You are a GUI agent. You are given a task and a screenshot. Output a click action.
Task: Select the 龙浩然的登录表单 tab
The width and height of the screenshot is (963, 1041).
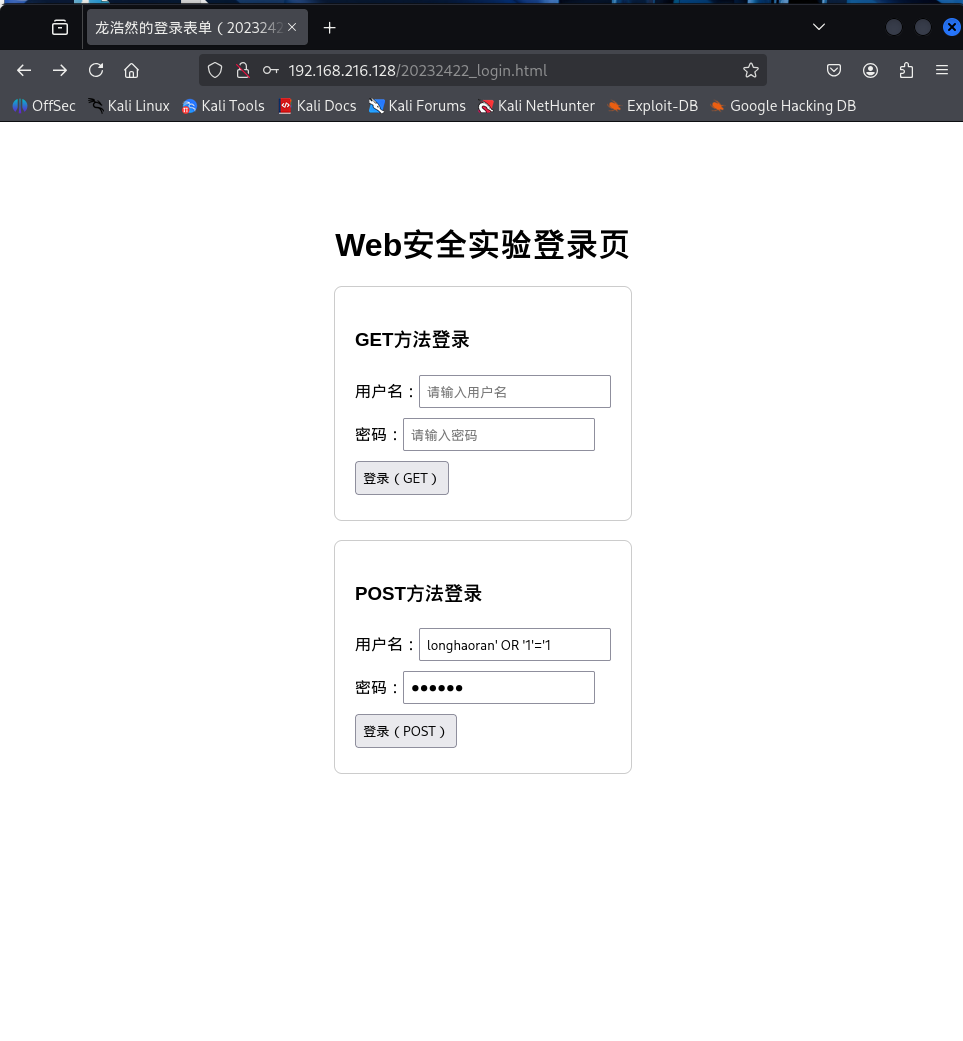click(197, 27)
